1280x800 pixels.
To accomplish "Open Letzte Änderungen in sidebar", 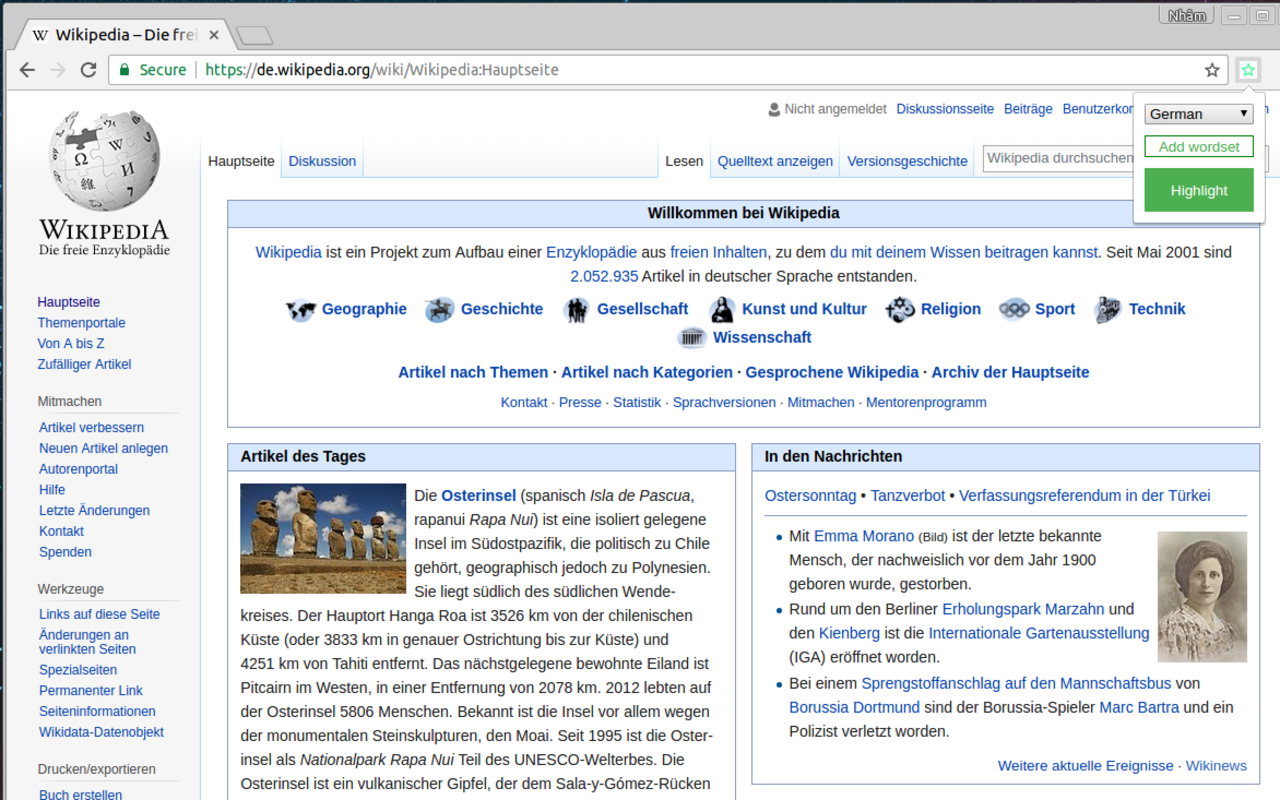I will point(94,511).
